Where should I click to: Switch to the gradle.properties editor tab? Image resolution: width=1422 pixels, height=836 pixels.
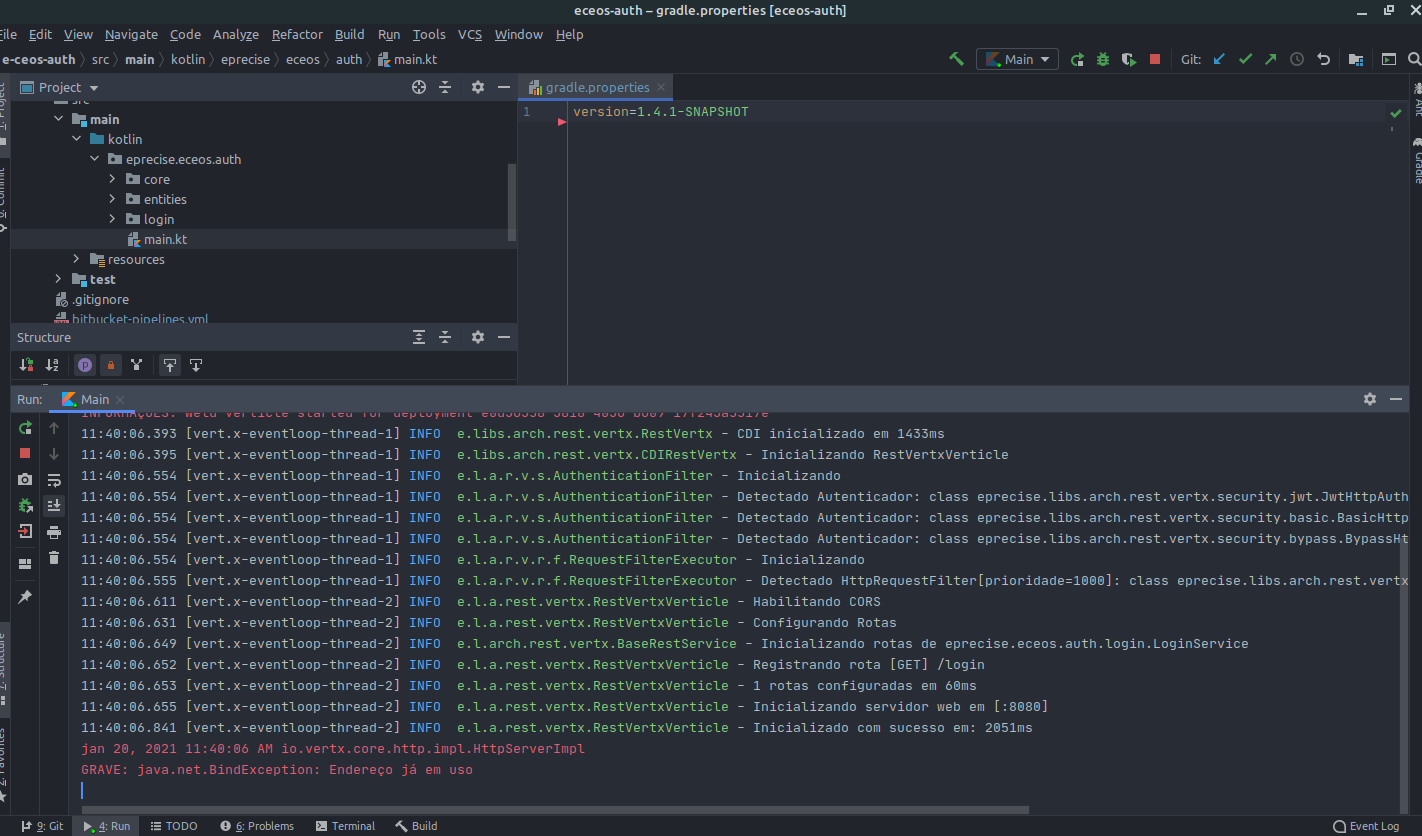pos(597,87)
